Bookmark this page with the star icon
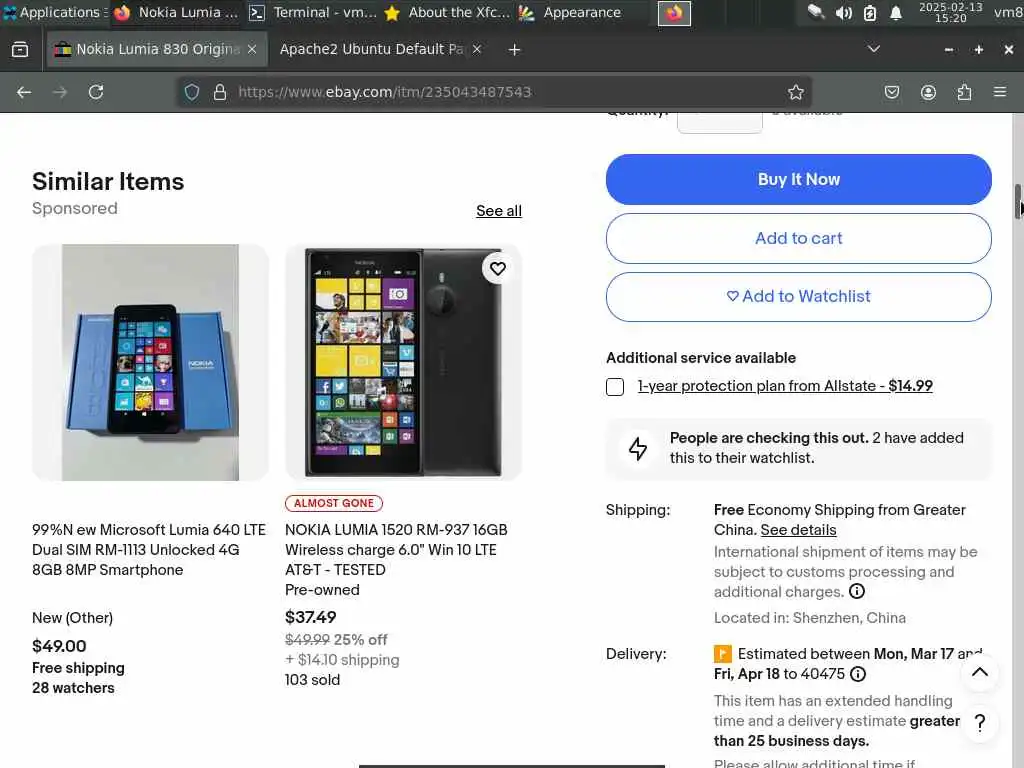Screen dimensions: 1024x768 tap(795, 92)
